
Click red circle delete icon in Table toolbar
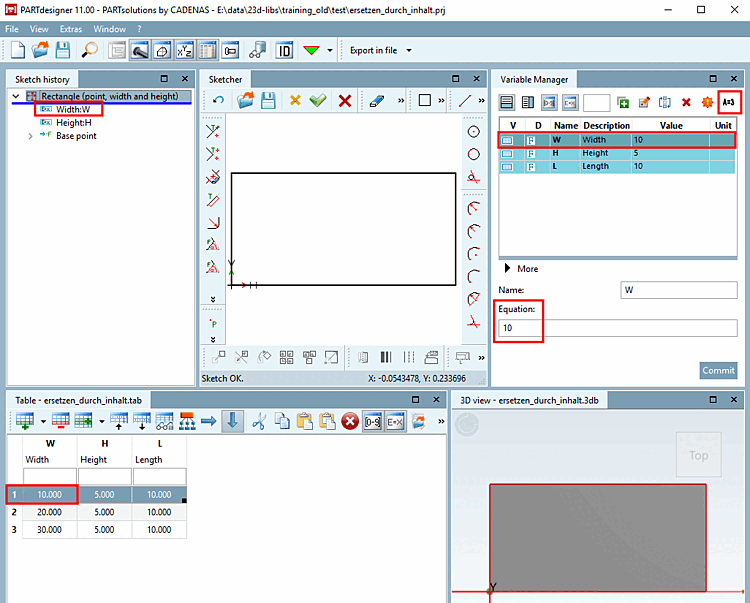(x=350, y=421)
